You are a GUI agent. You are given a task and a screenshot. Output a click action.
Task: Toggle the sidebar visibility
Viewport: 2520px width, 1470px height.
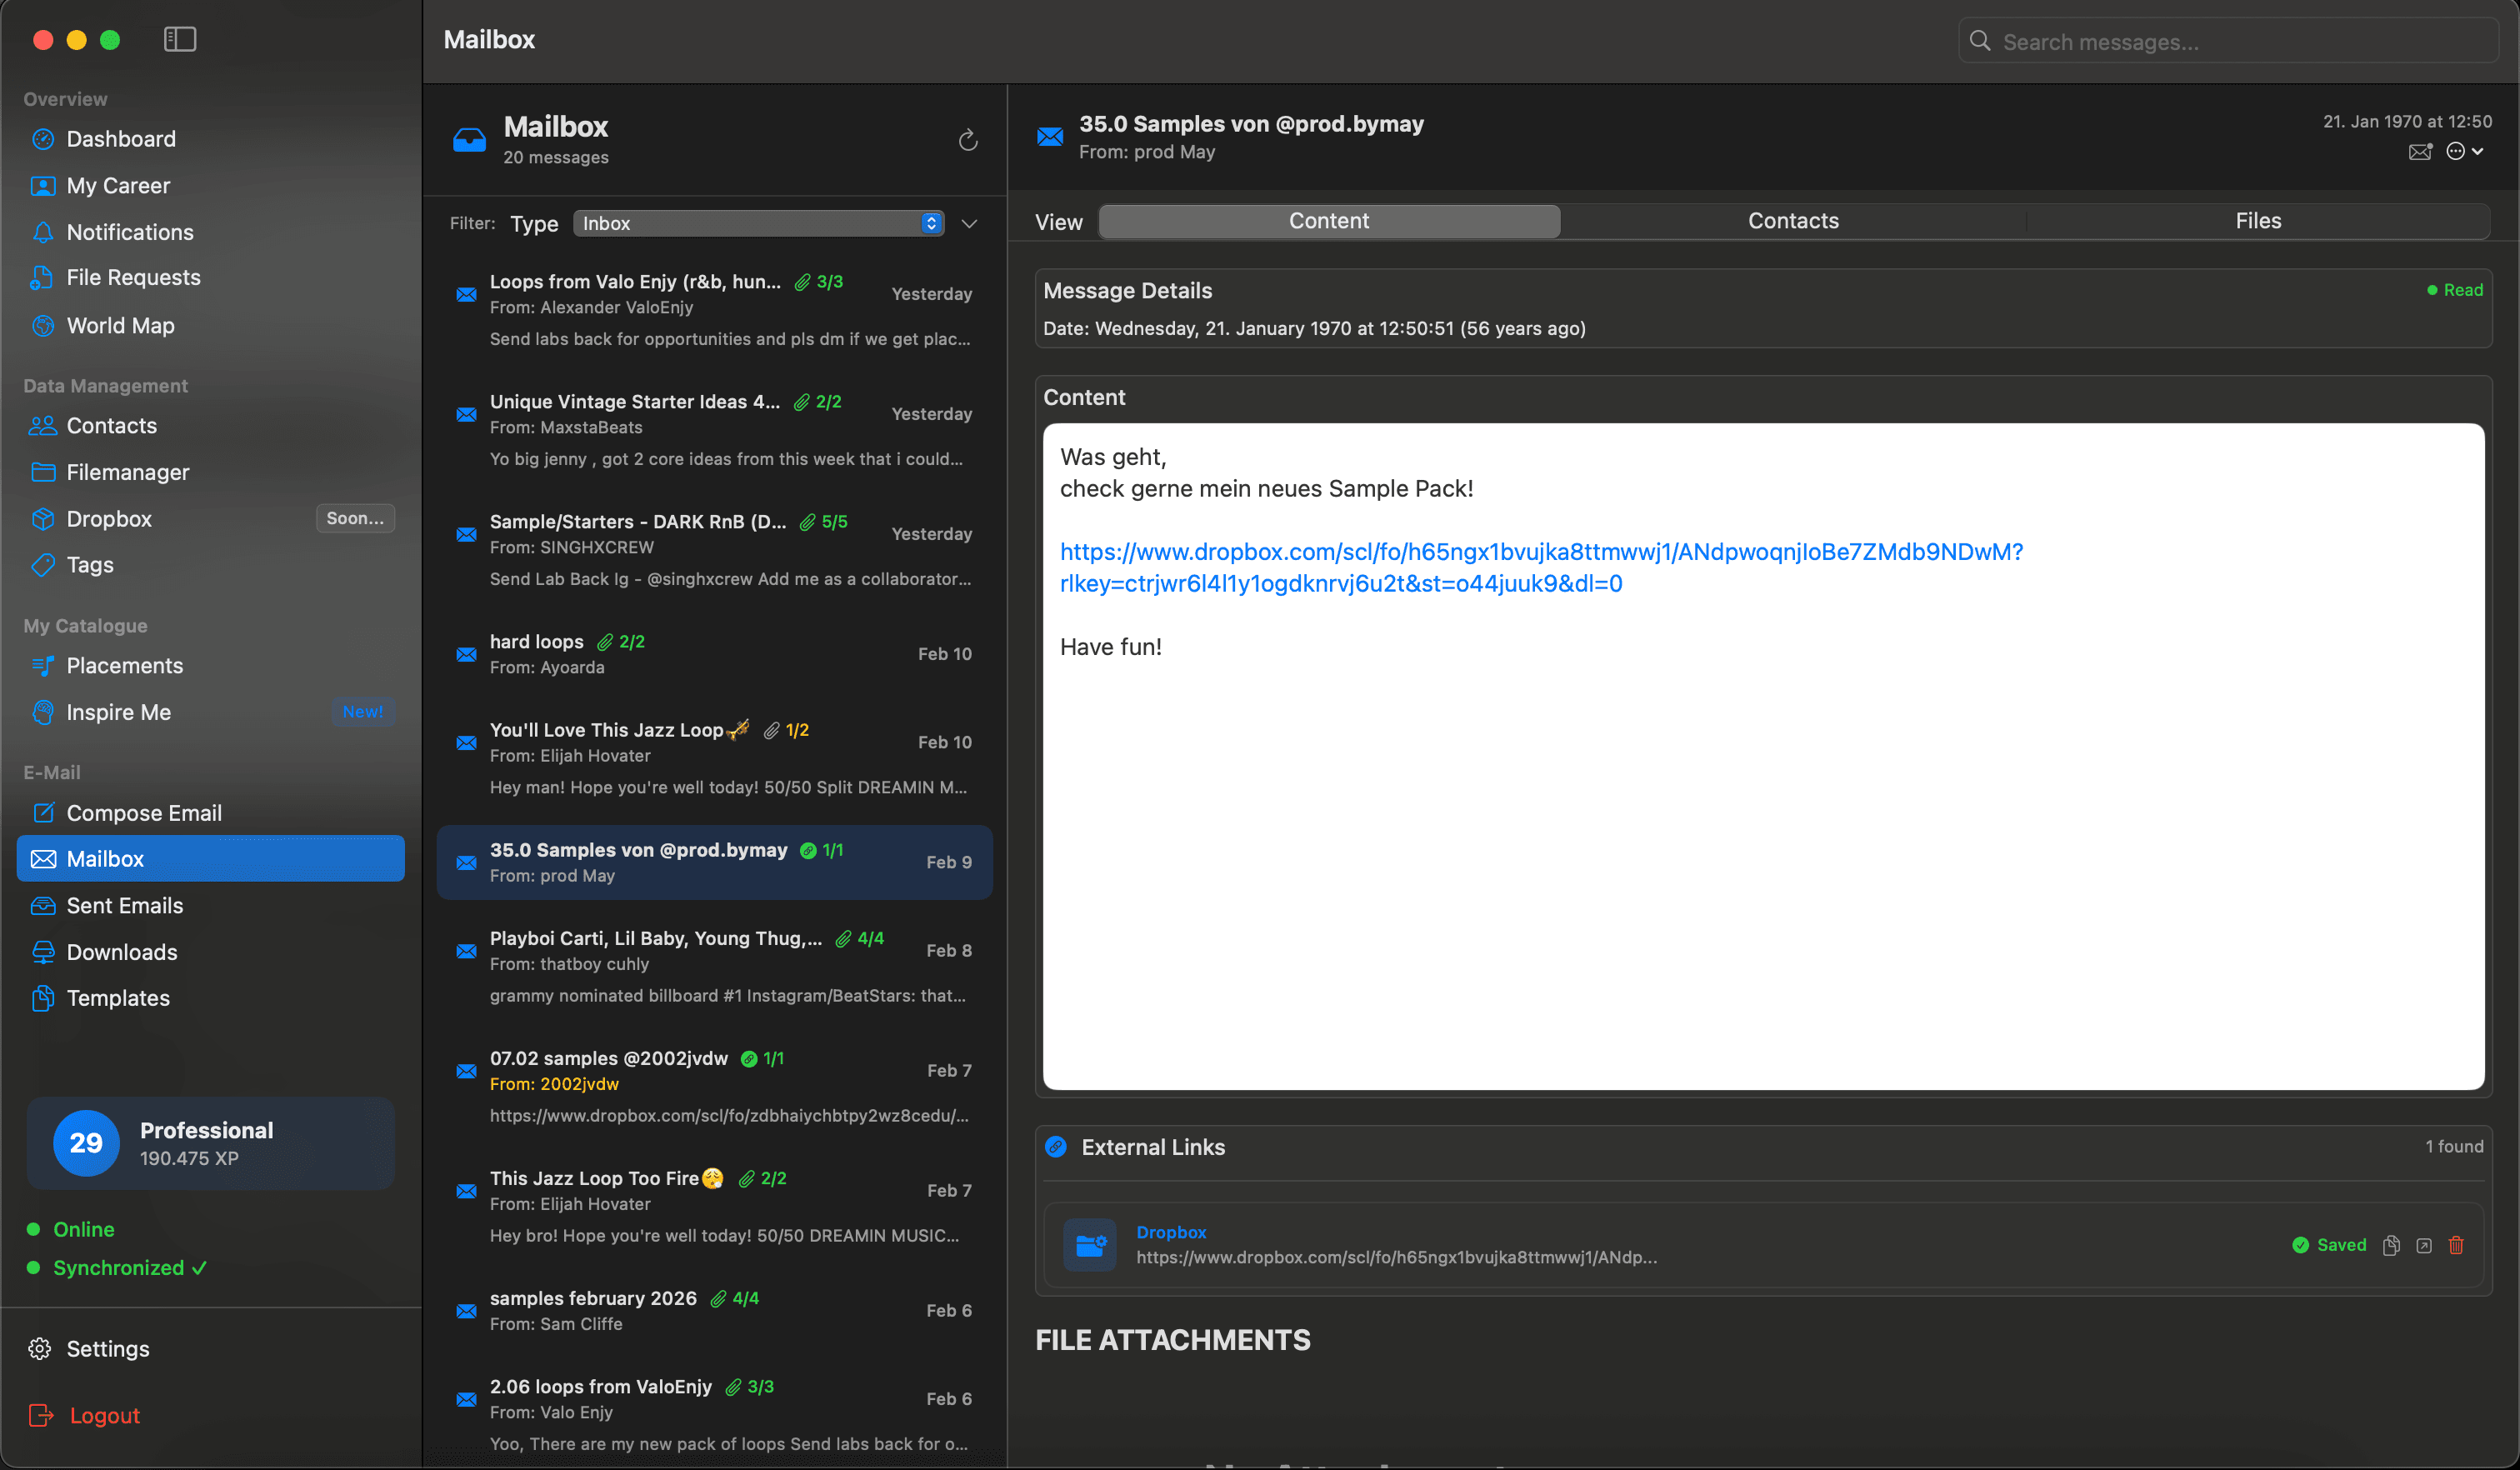tap(180, 39)
